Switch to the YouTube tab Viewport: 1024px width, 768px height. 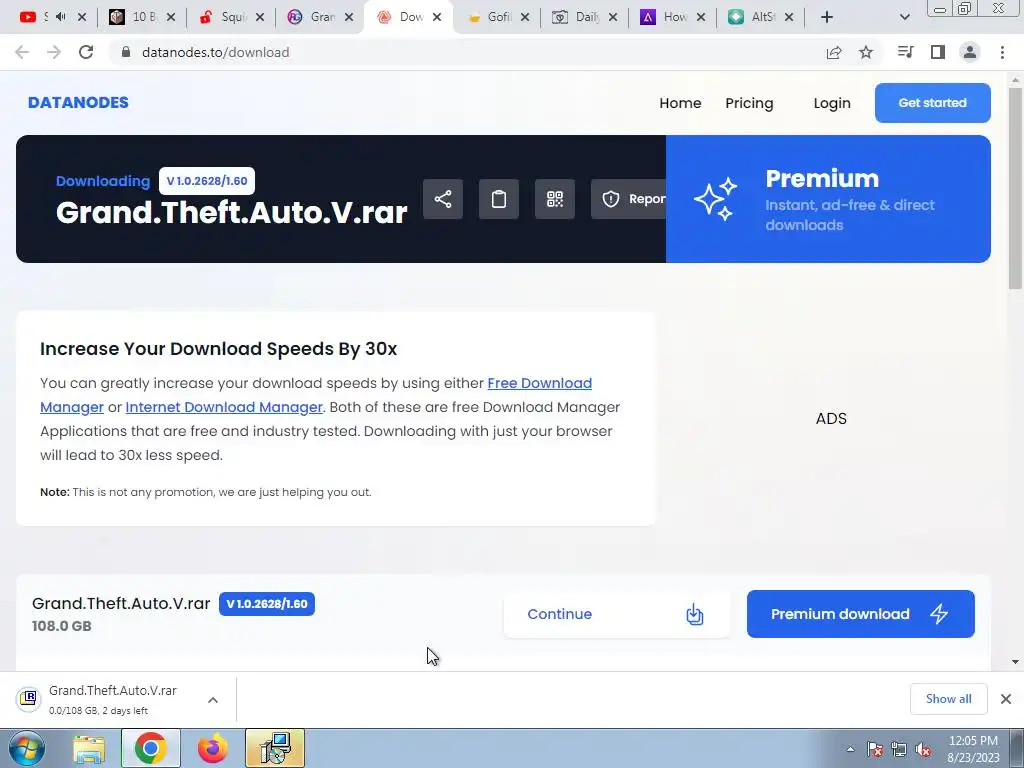(x=34, y=17)
